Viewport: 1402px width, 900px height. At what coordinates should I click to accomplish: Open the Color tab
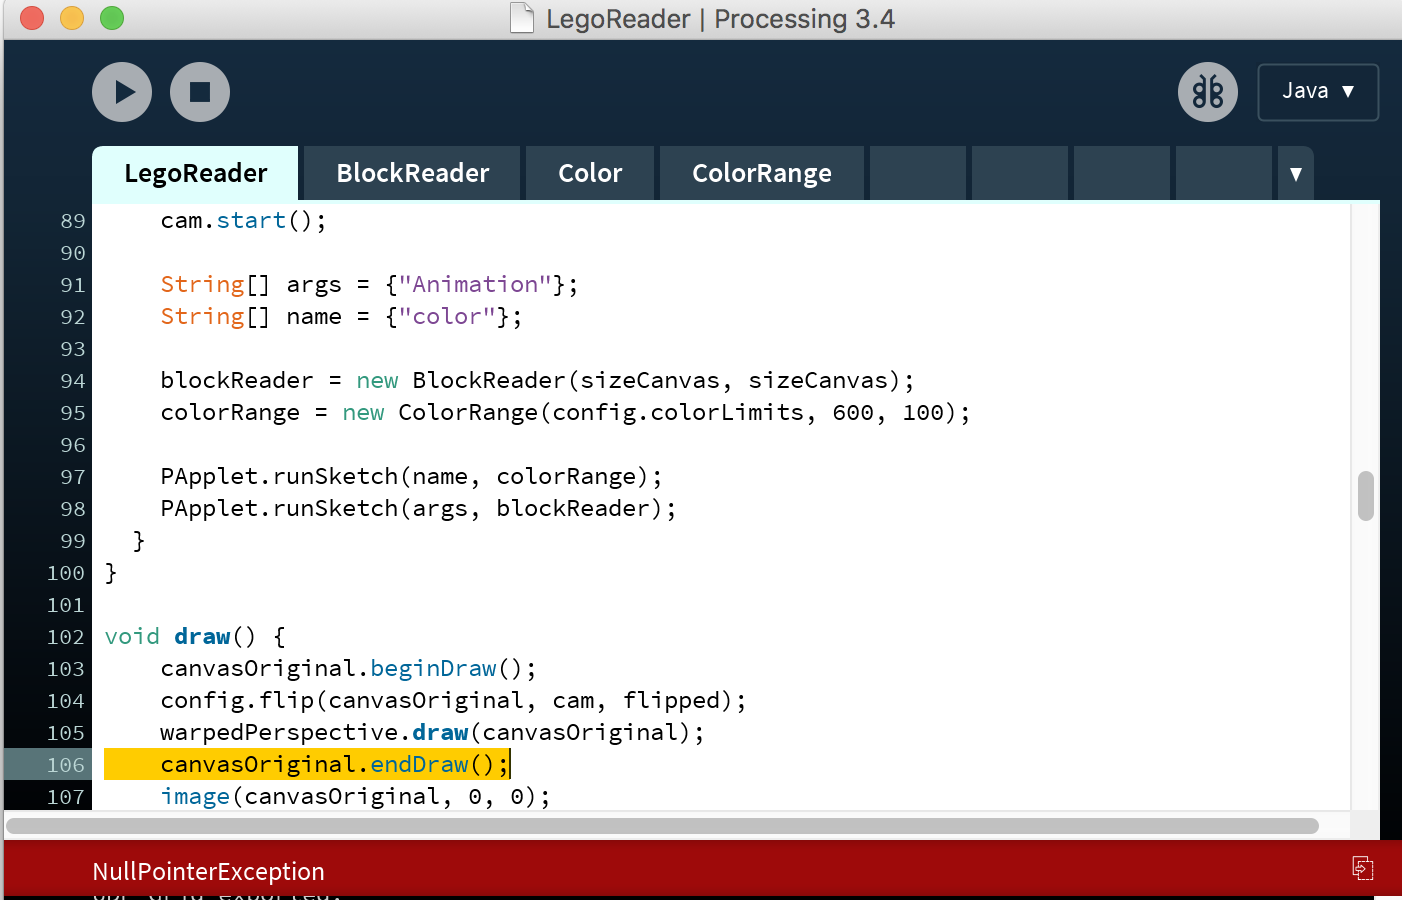coord(590,173)
